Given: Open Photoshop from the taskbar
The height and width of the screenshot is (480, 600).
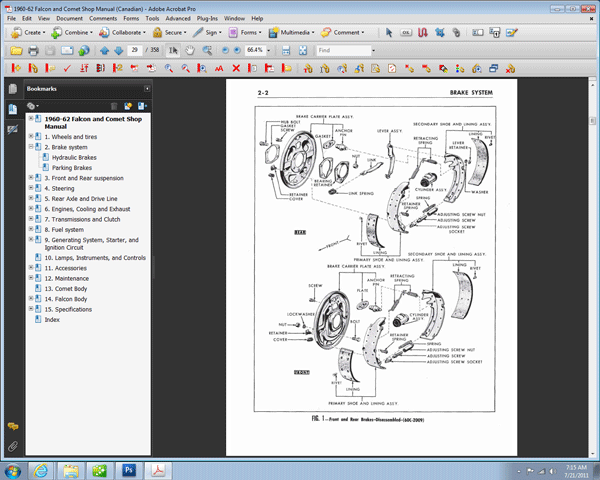Looking at the screenshot, I should [x=129, y=470].
